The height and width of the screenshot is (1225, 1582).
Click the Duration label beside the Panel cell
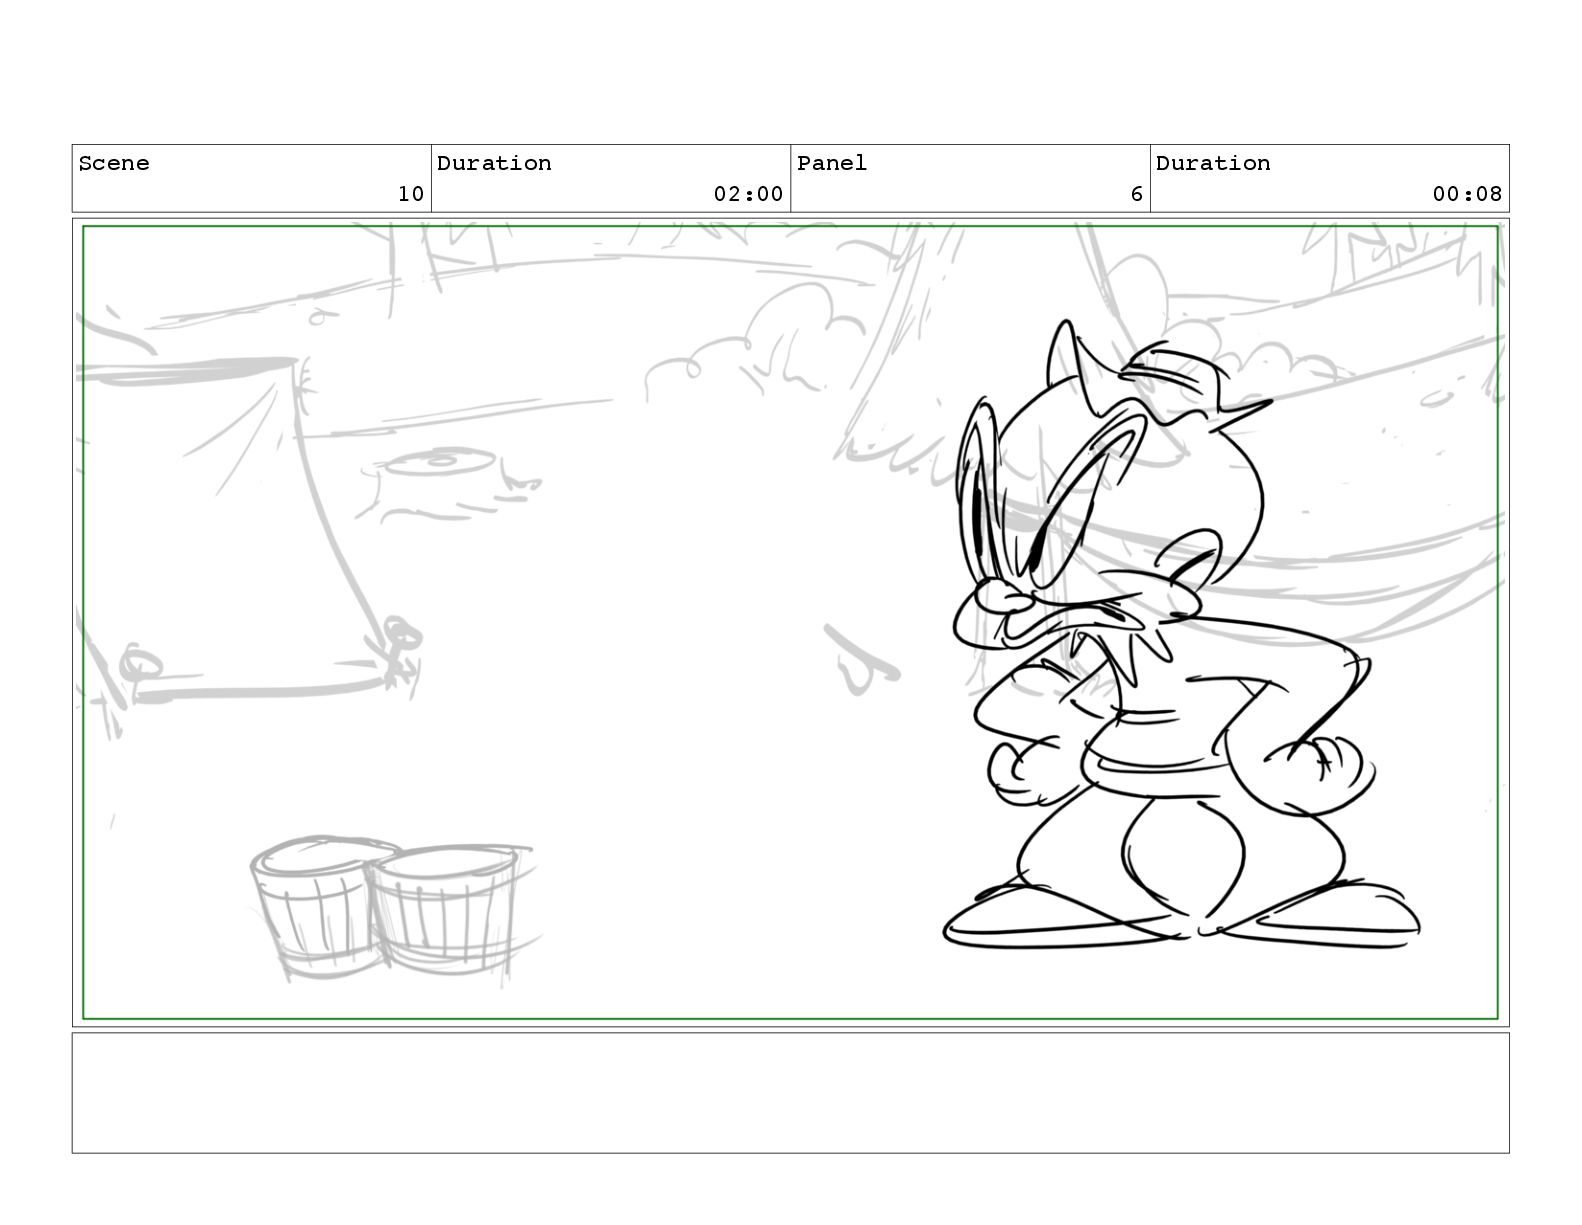(1213, 163)
